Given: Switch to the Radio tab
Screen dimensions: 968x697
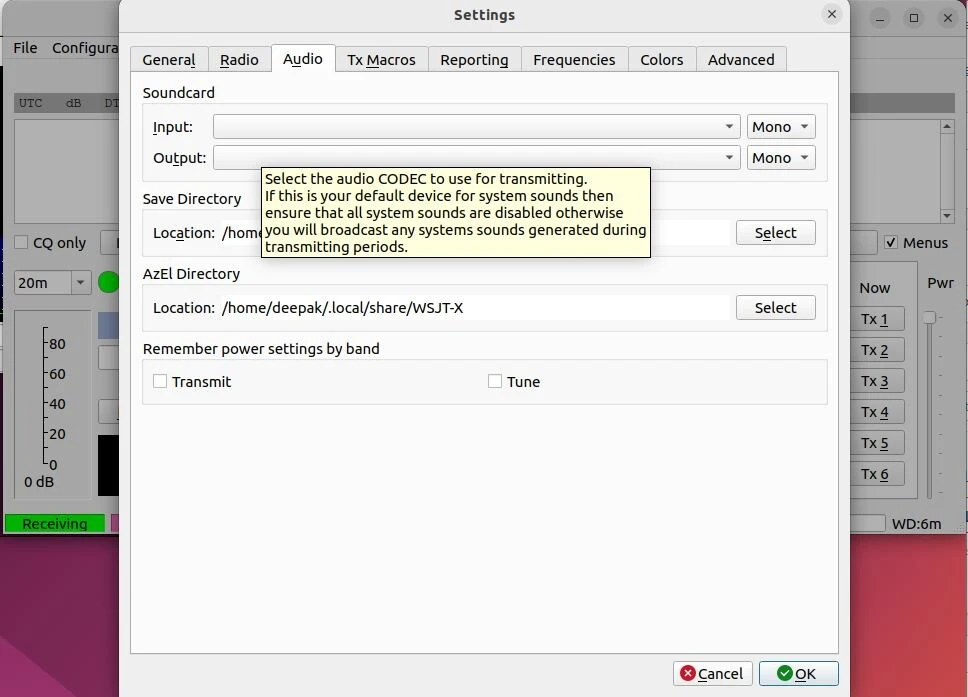Looking at the screenshot, I should pos(239,60).
